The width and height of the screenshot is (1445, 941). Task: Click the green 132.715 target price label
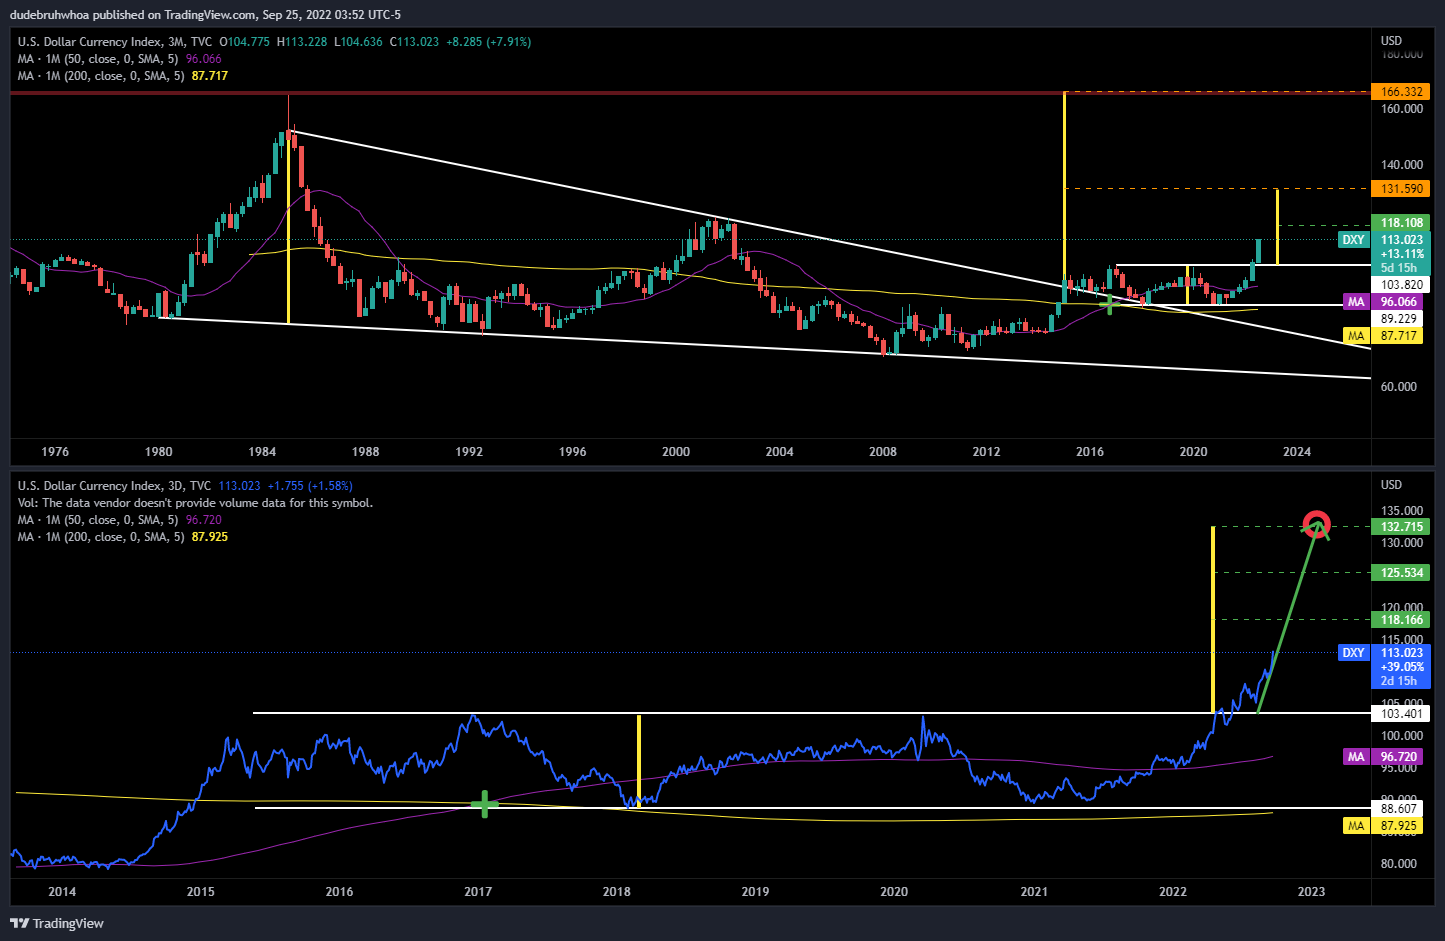pyautogui.click(x=1401, y=527)
